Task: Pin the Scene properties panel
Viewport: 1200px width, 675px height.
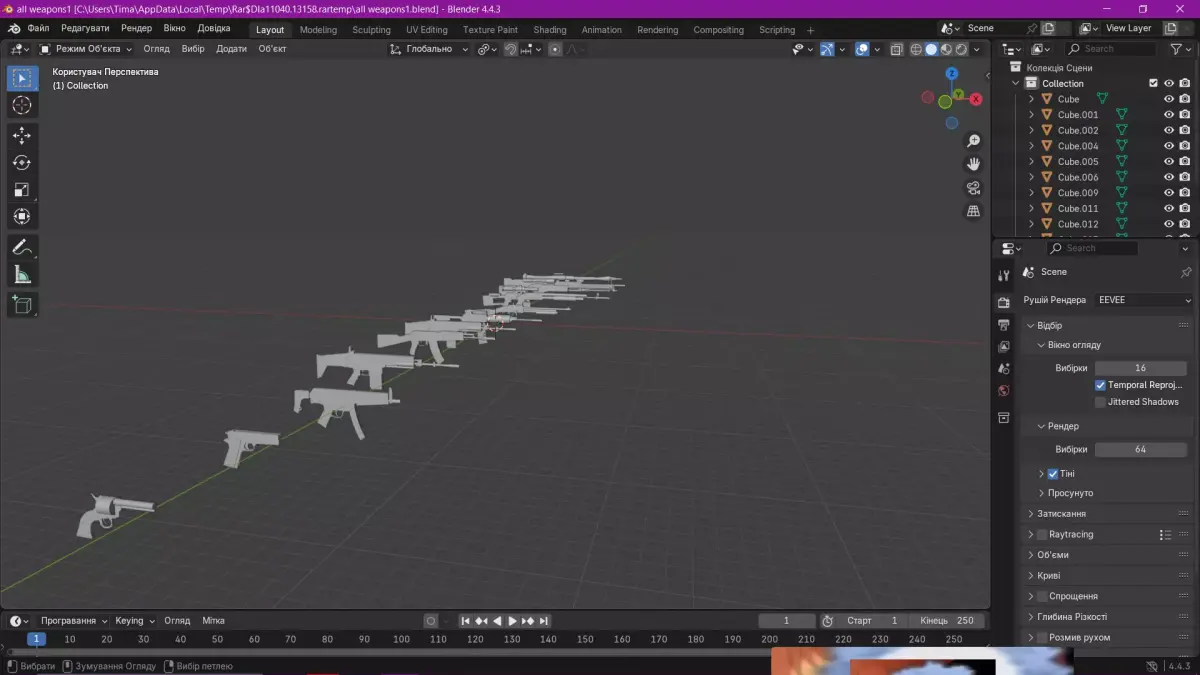Action: (x=1186, y=272)
